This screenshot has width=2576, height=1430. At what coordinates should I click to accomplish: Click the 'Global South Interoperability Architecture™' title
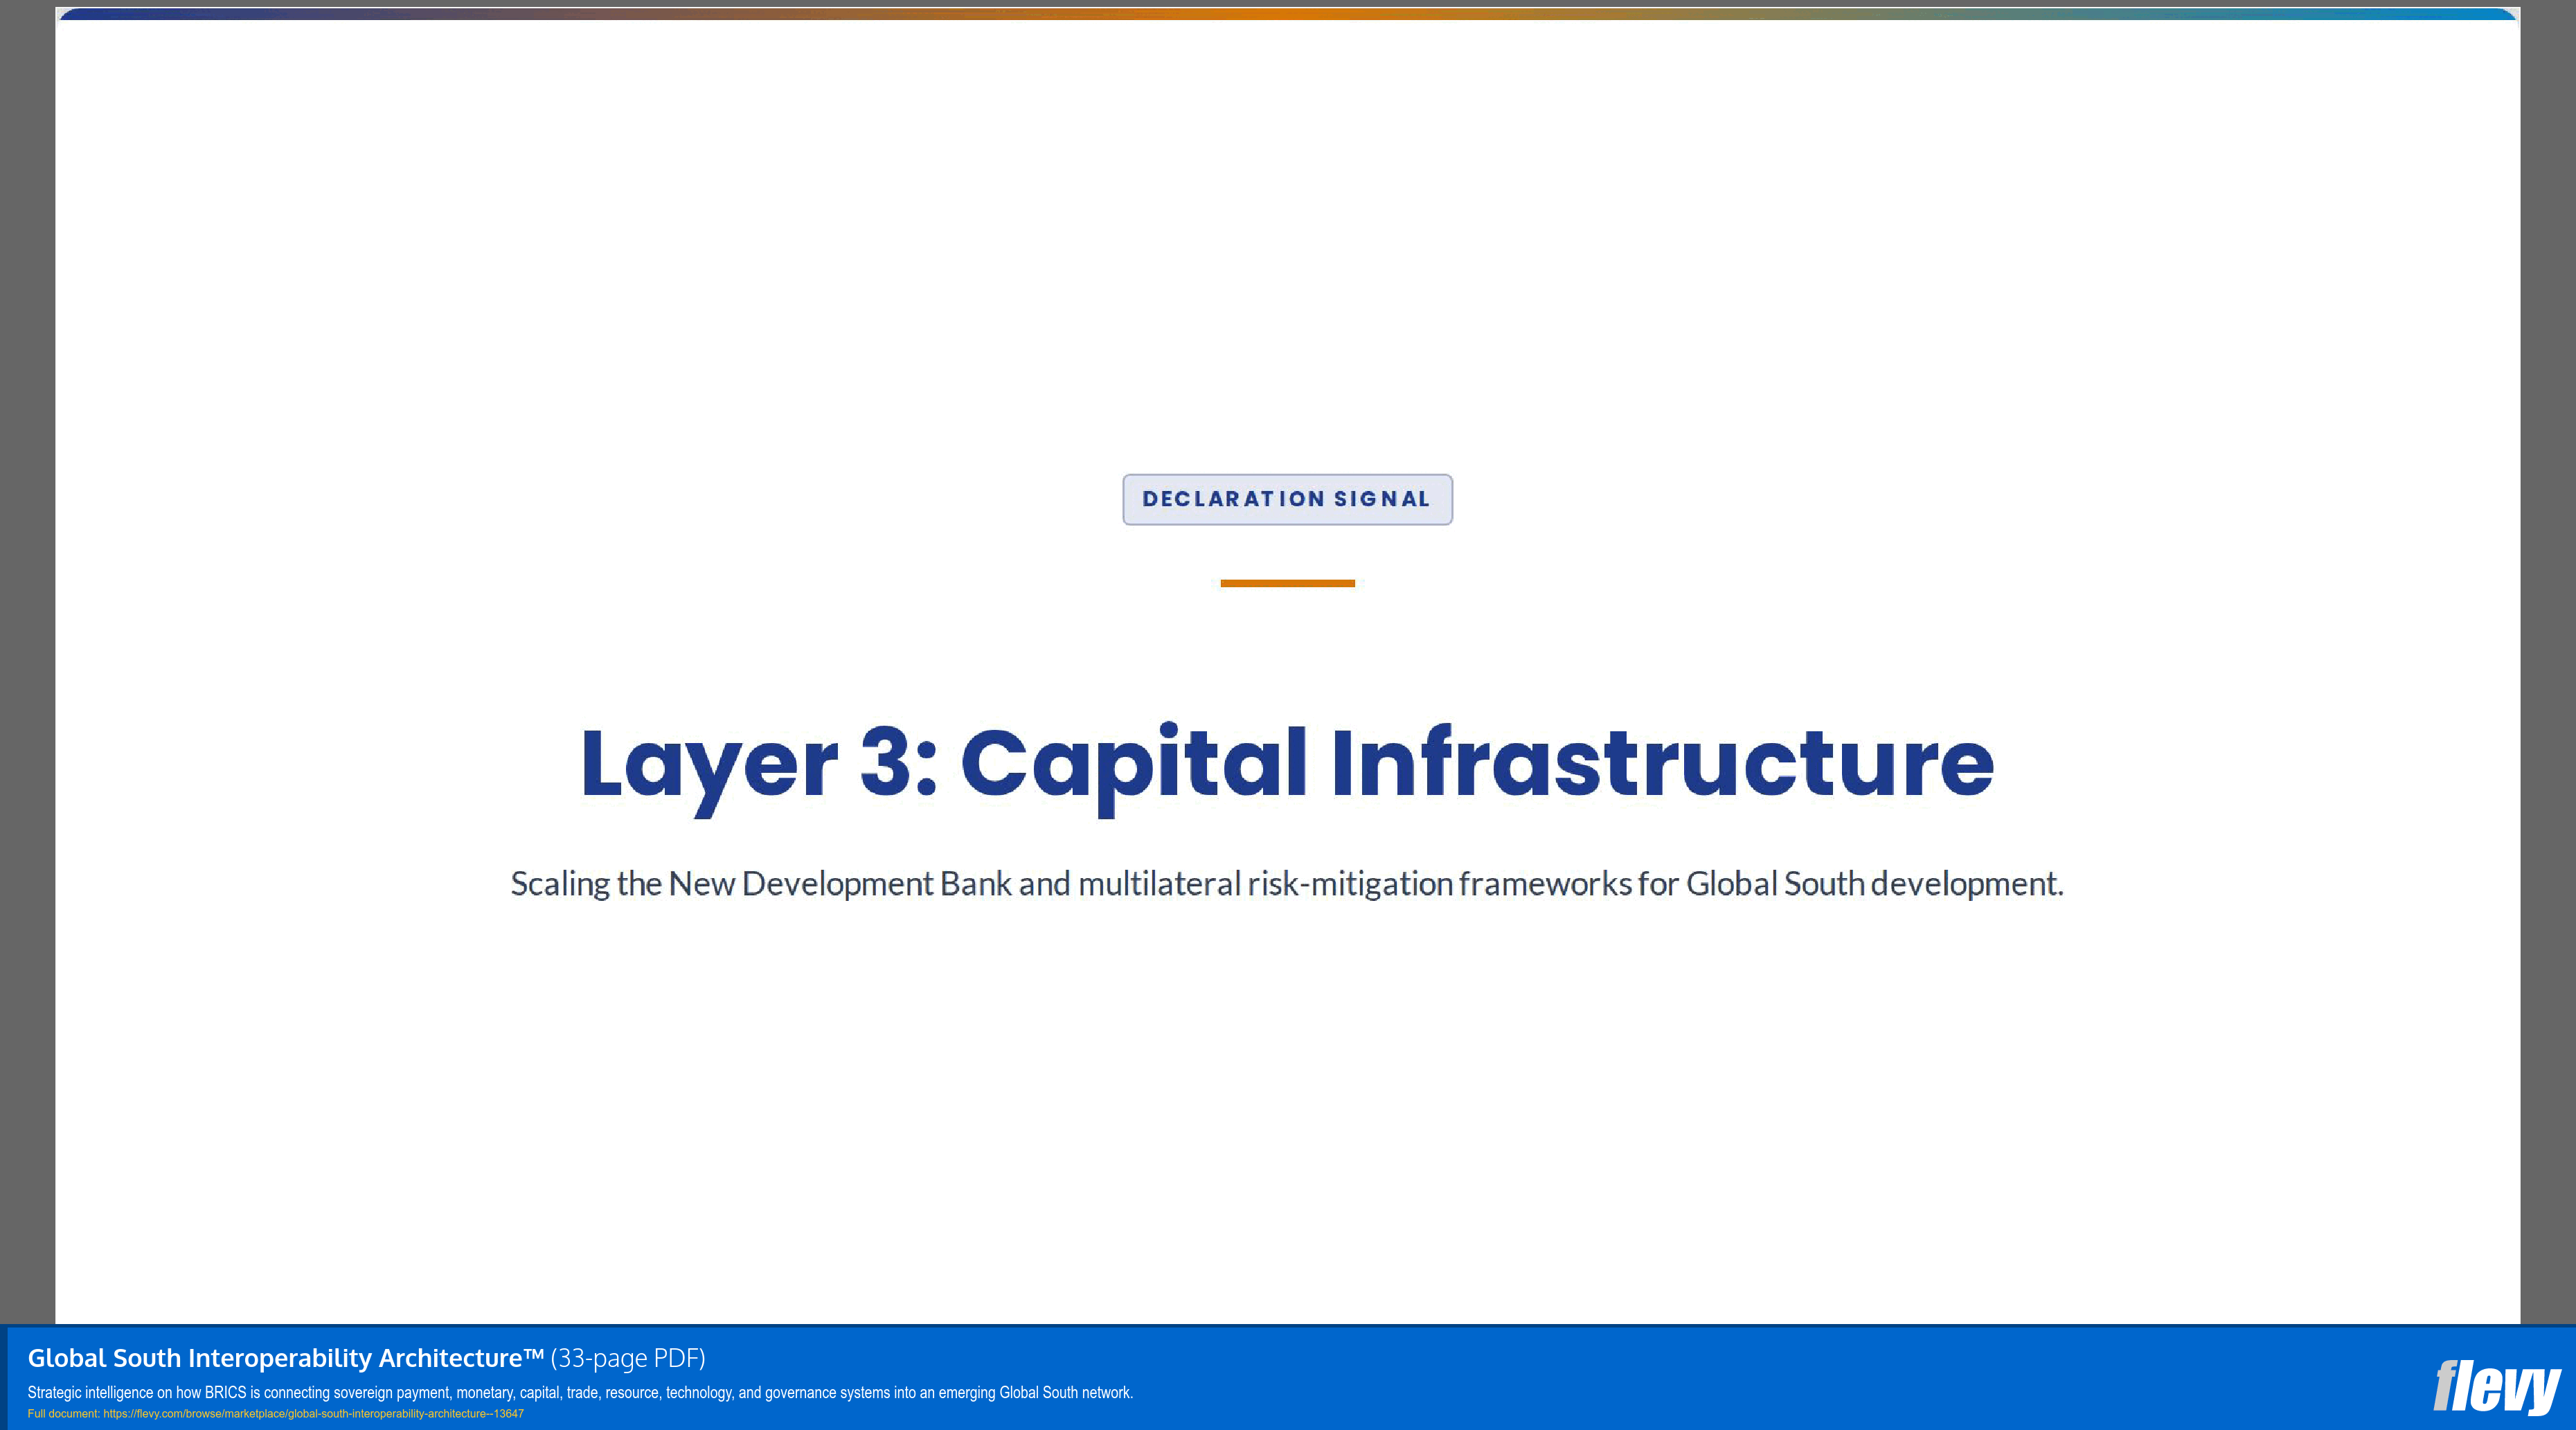coord(285,1358)
